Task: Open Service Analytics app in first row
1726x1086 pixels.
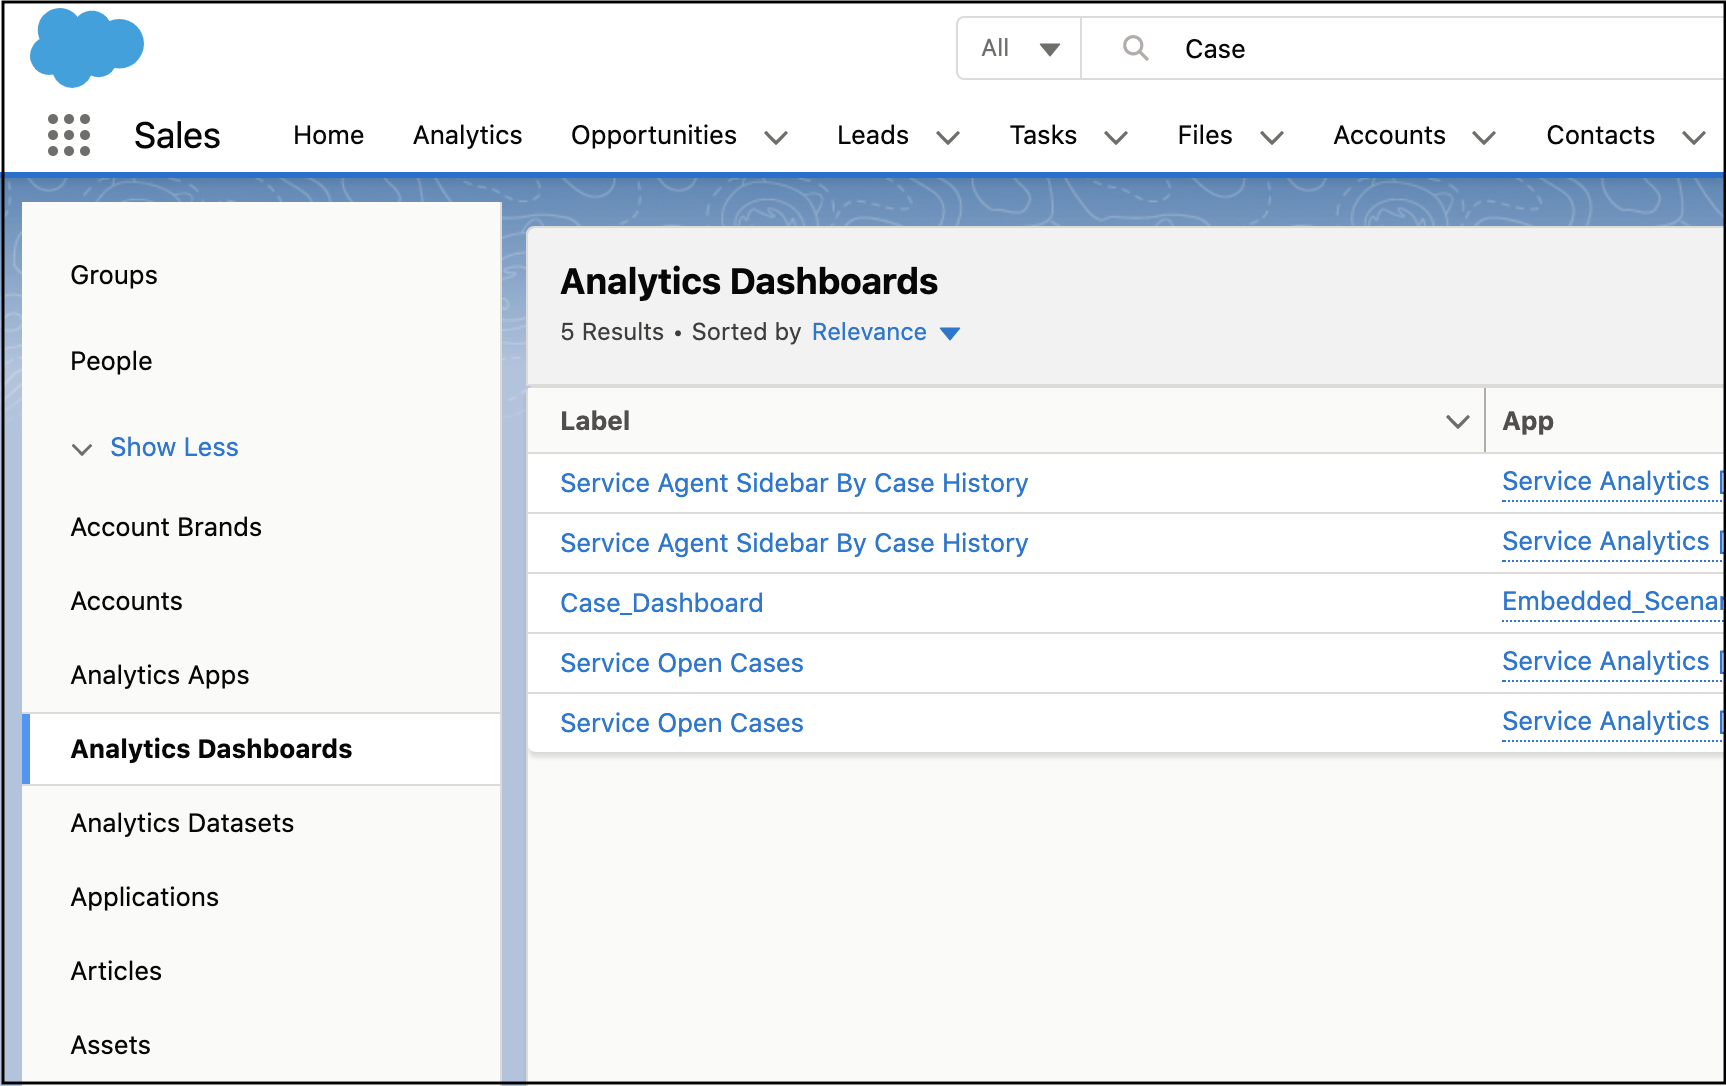Action: point(1612,481)
